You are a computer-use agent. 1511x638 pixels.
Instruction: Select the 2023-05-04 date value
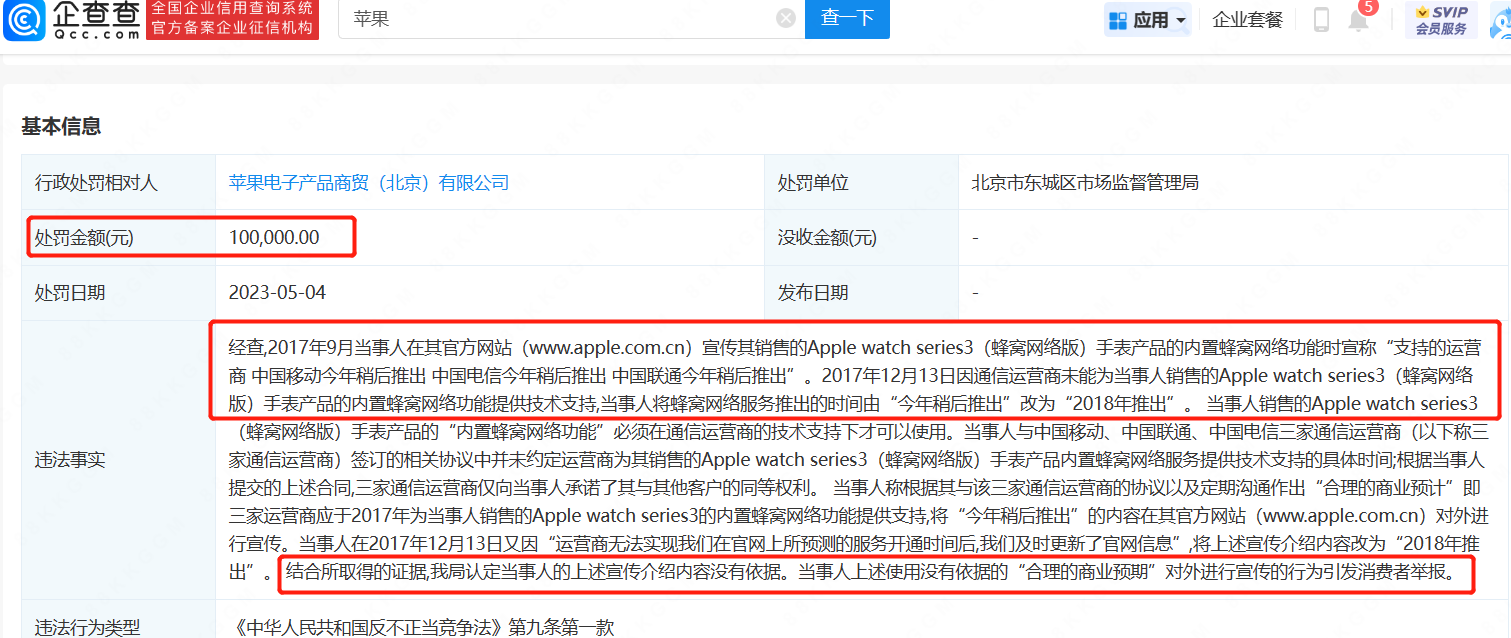(277, 293)
